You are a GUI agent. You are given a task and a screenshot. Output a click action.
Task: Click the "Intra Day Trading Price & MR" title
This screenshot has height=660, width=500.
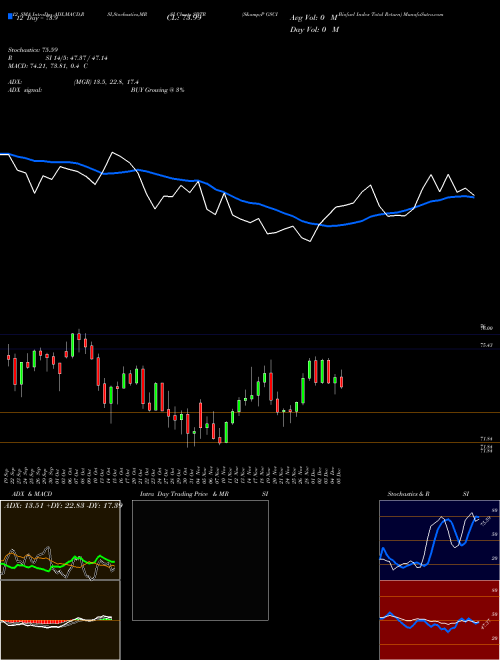pos(184,494)
